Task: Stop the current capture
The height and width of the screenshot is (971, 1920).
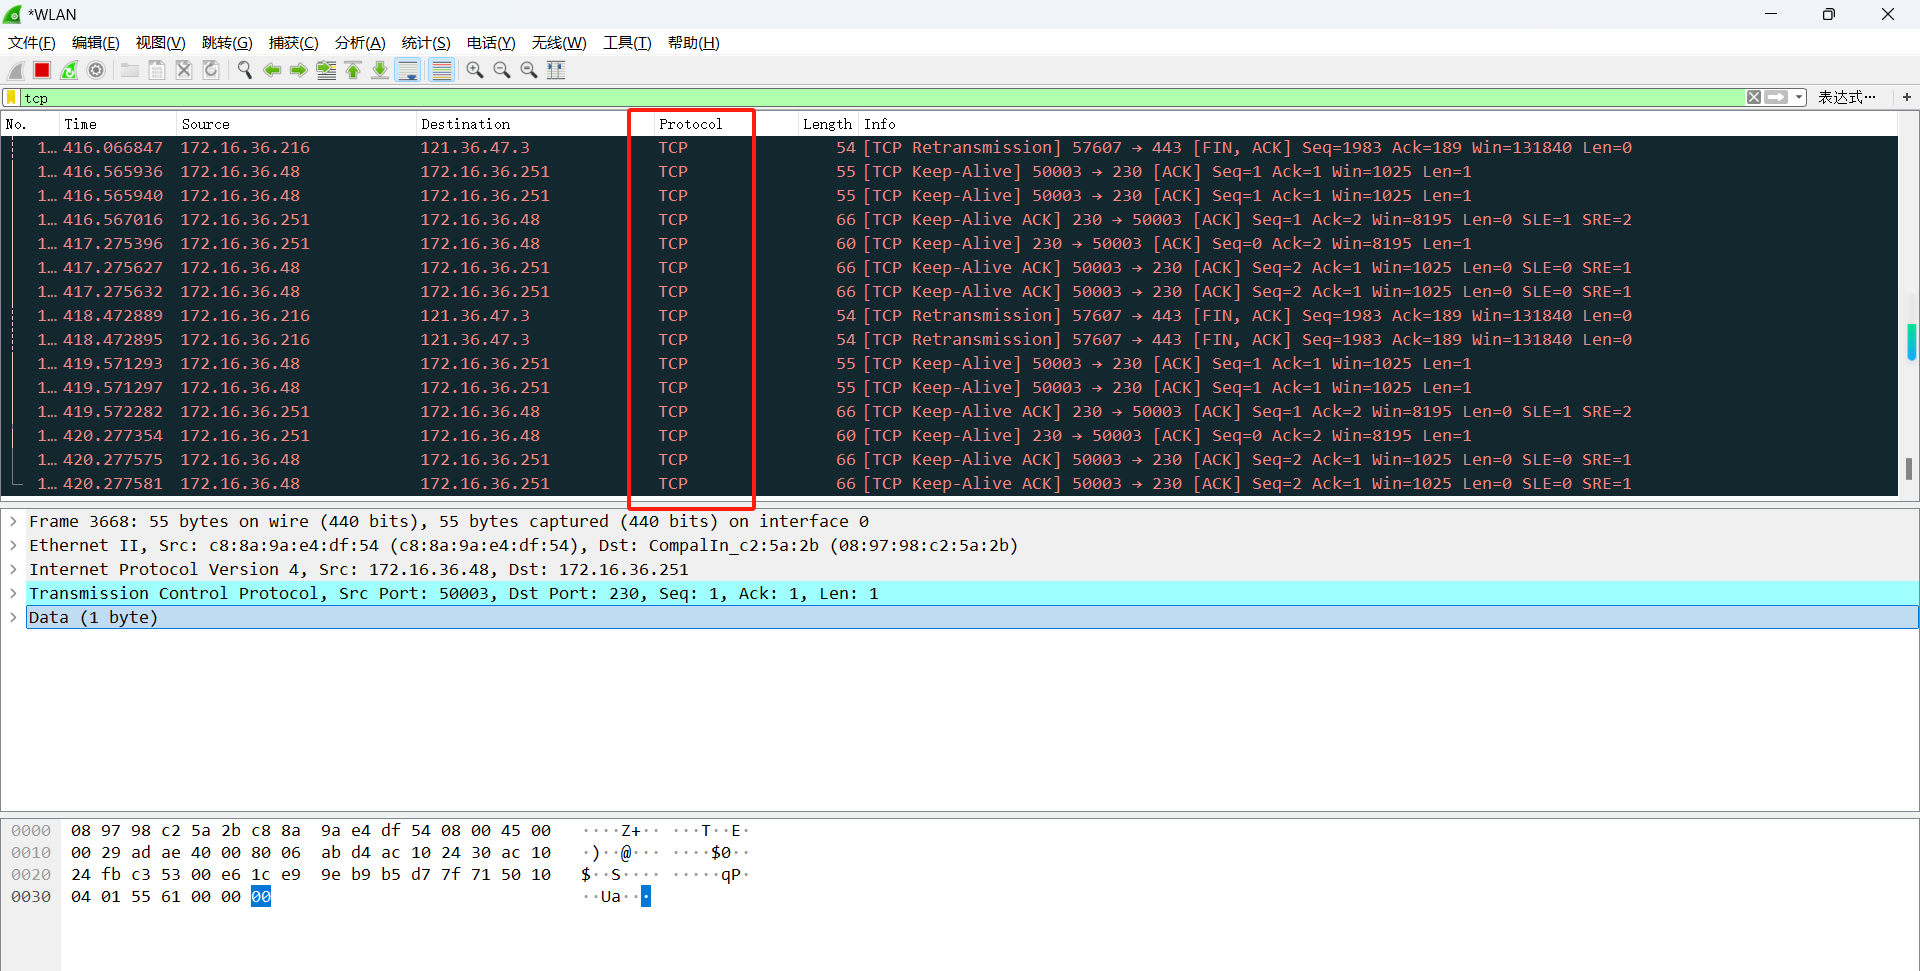Action: tap(41, 70)
